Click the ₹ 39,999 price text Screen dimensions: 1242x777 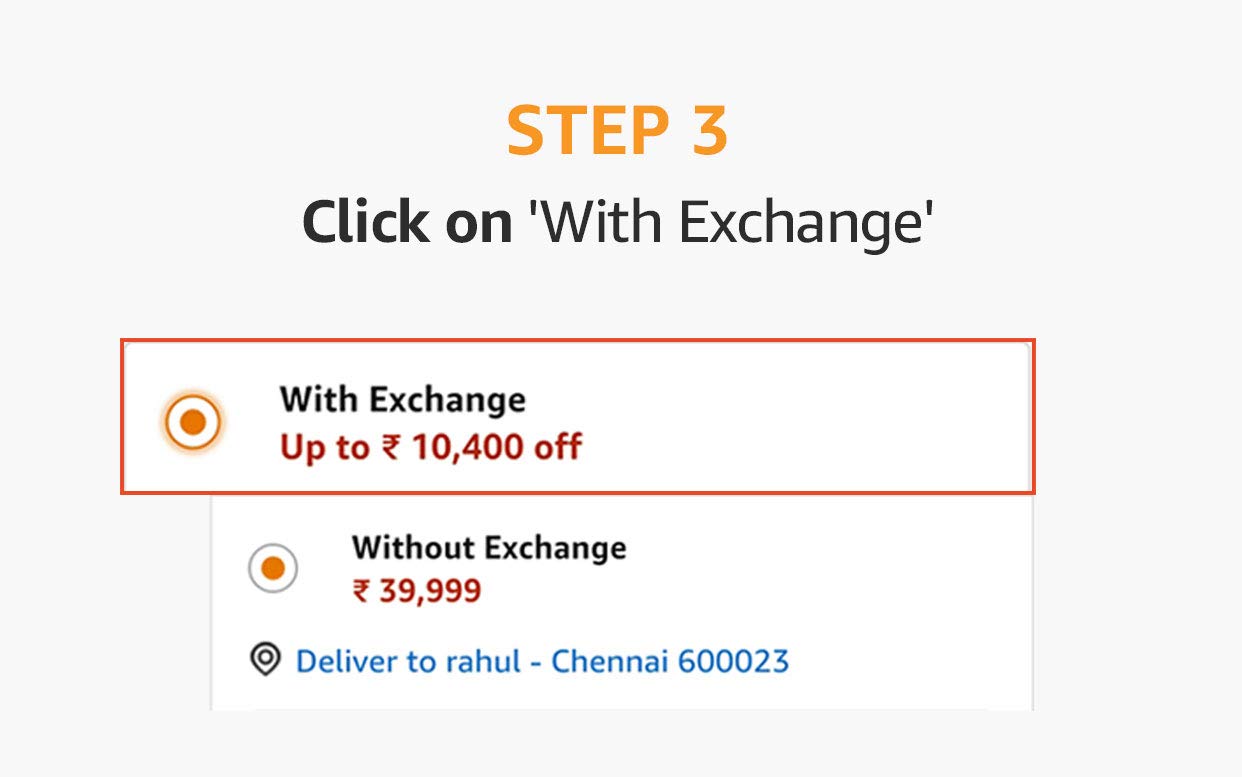(x=417, y=591)
